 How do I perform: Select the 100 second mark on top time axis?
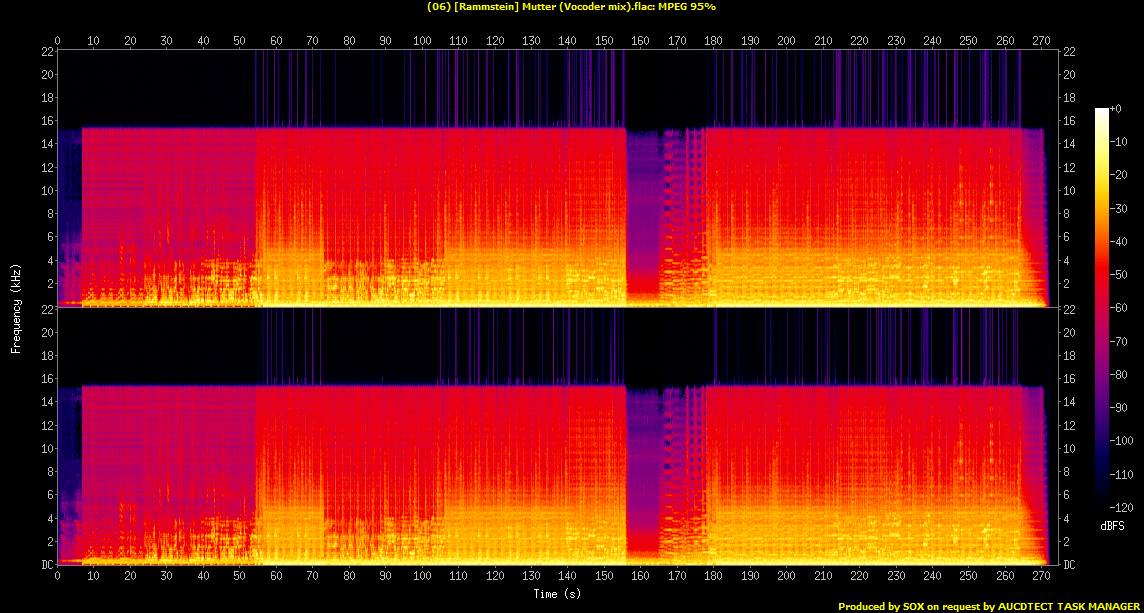422,41
